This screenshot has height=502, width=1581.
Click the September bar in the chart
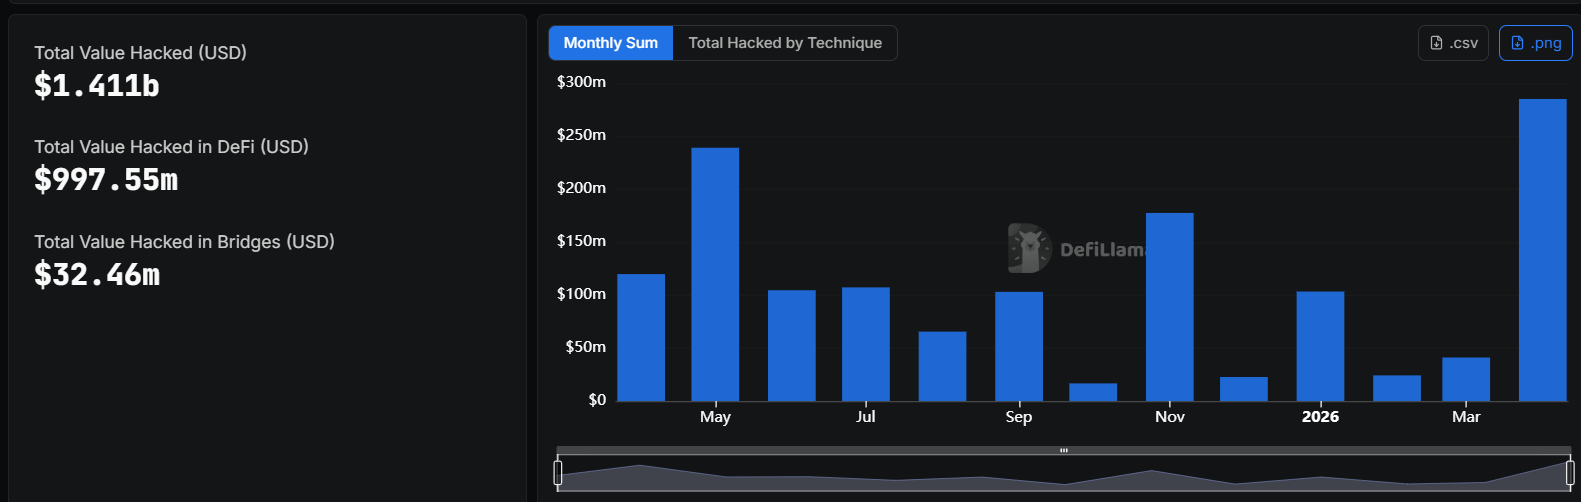[1018, 346]
